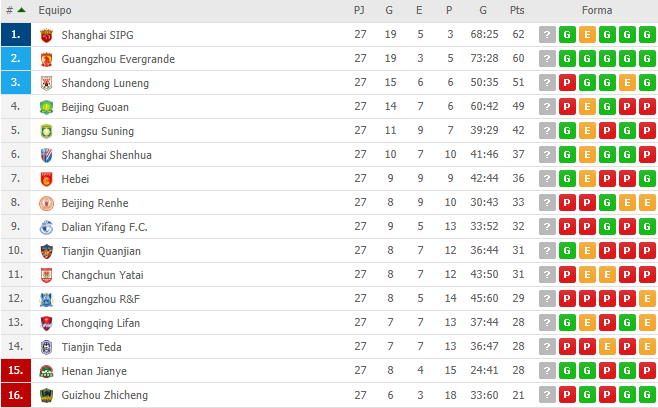This screenshot has height=408, width=658.
Task: Click the Equipo column header
Action: pyautogui.click(x=54, y=10)
